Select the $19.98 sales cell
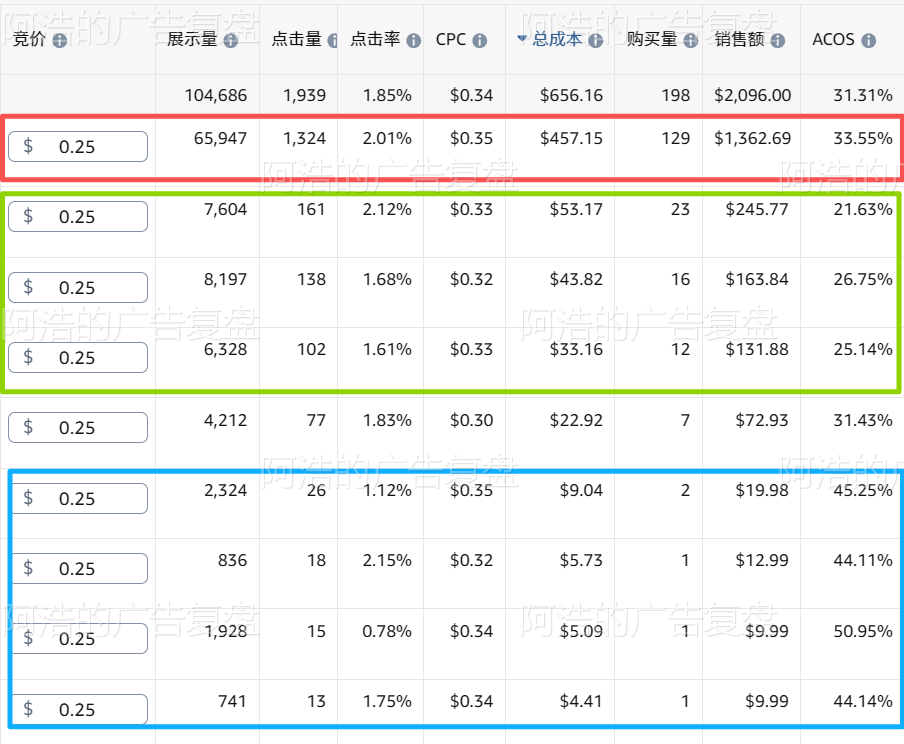Image resolution: width=904 pixels, height=744 pixels. point(762,491)
